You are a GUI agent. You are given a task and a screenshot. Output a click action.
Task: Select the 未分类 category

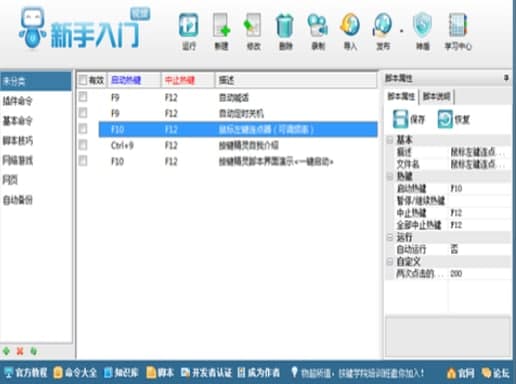point(36,81)
